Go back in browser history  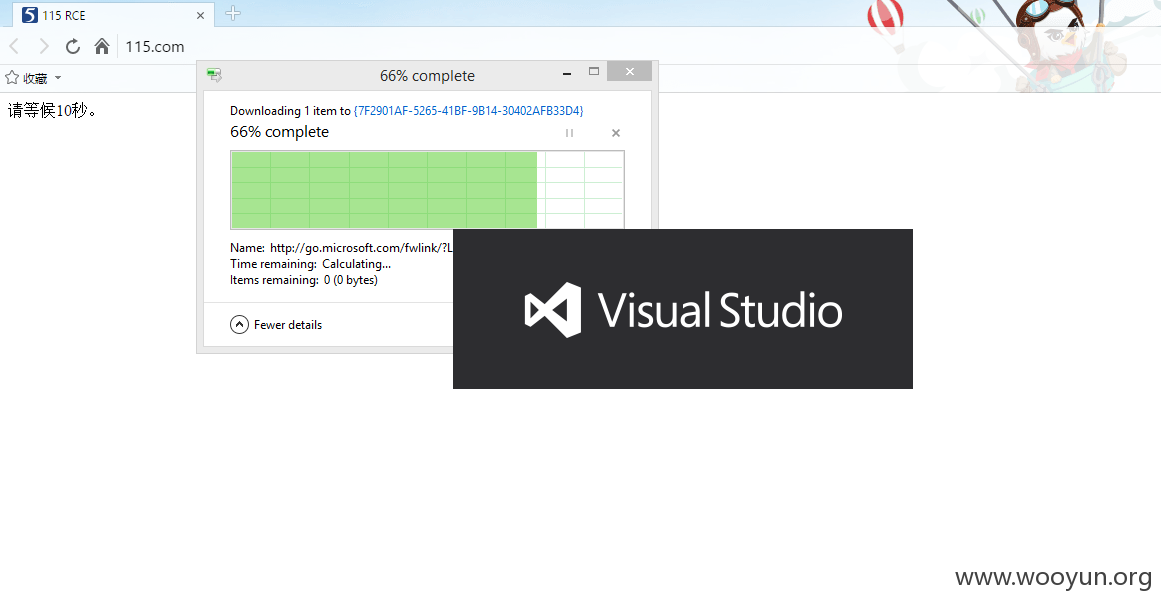coord(14,47)
